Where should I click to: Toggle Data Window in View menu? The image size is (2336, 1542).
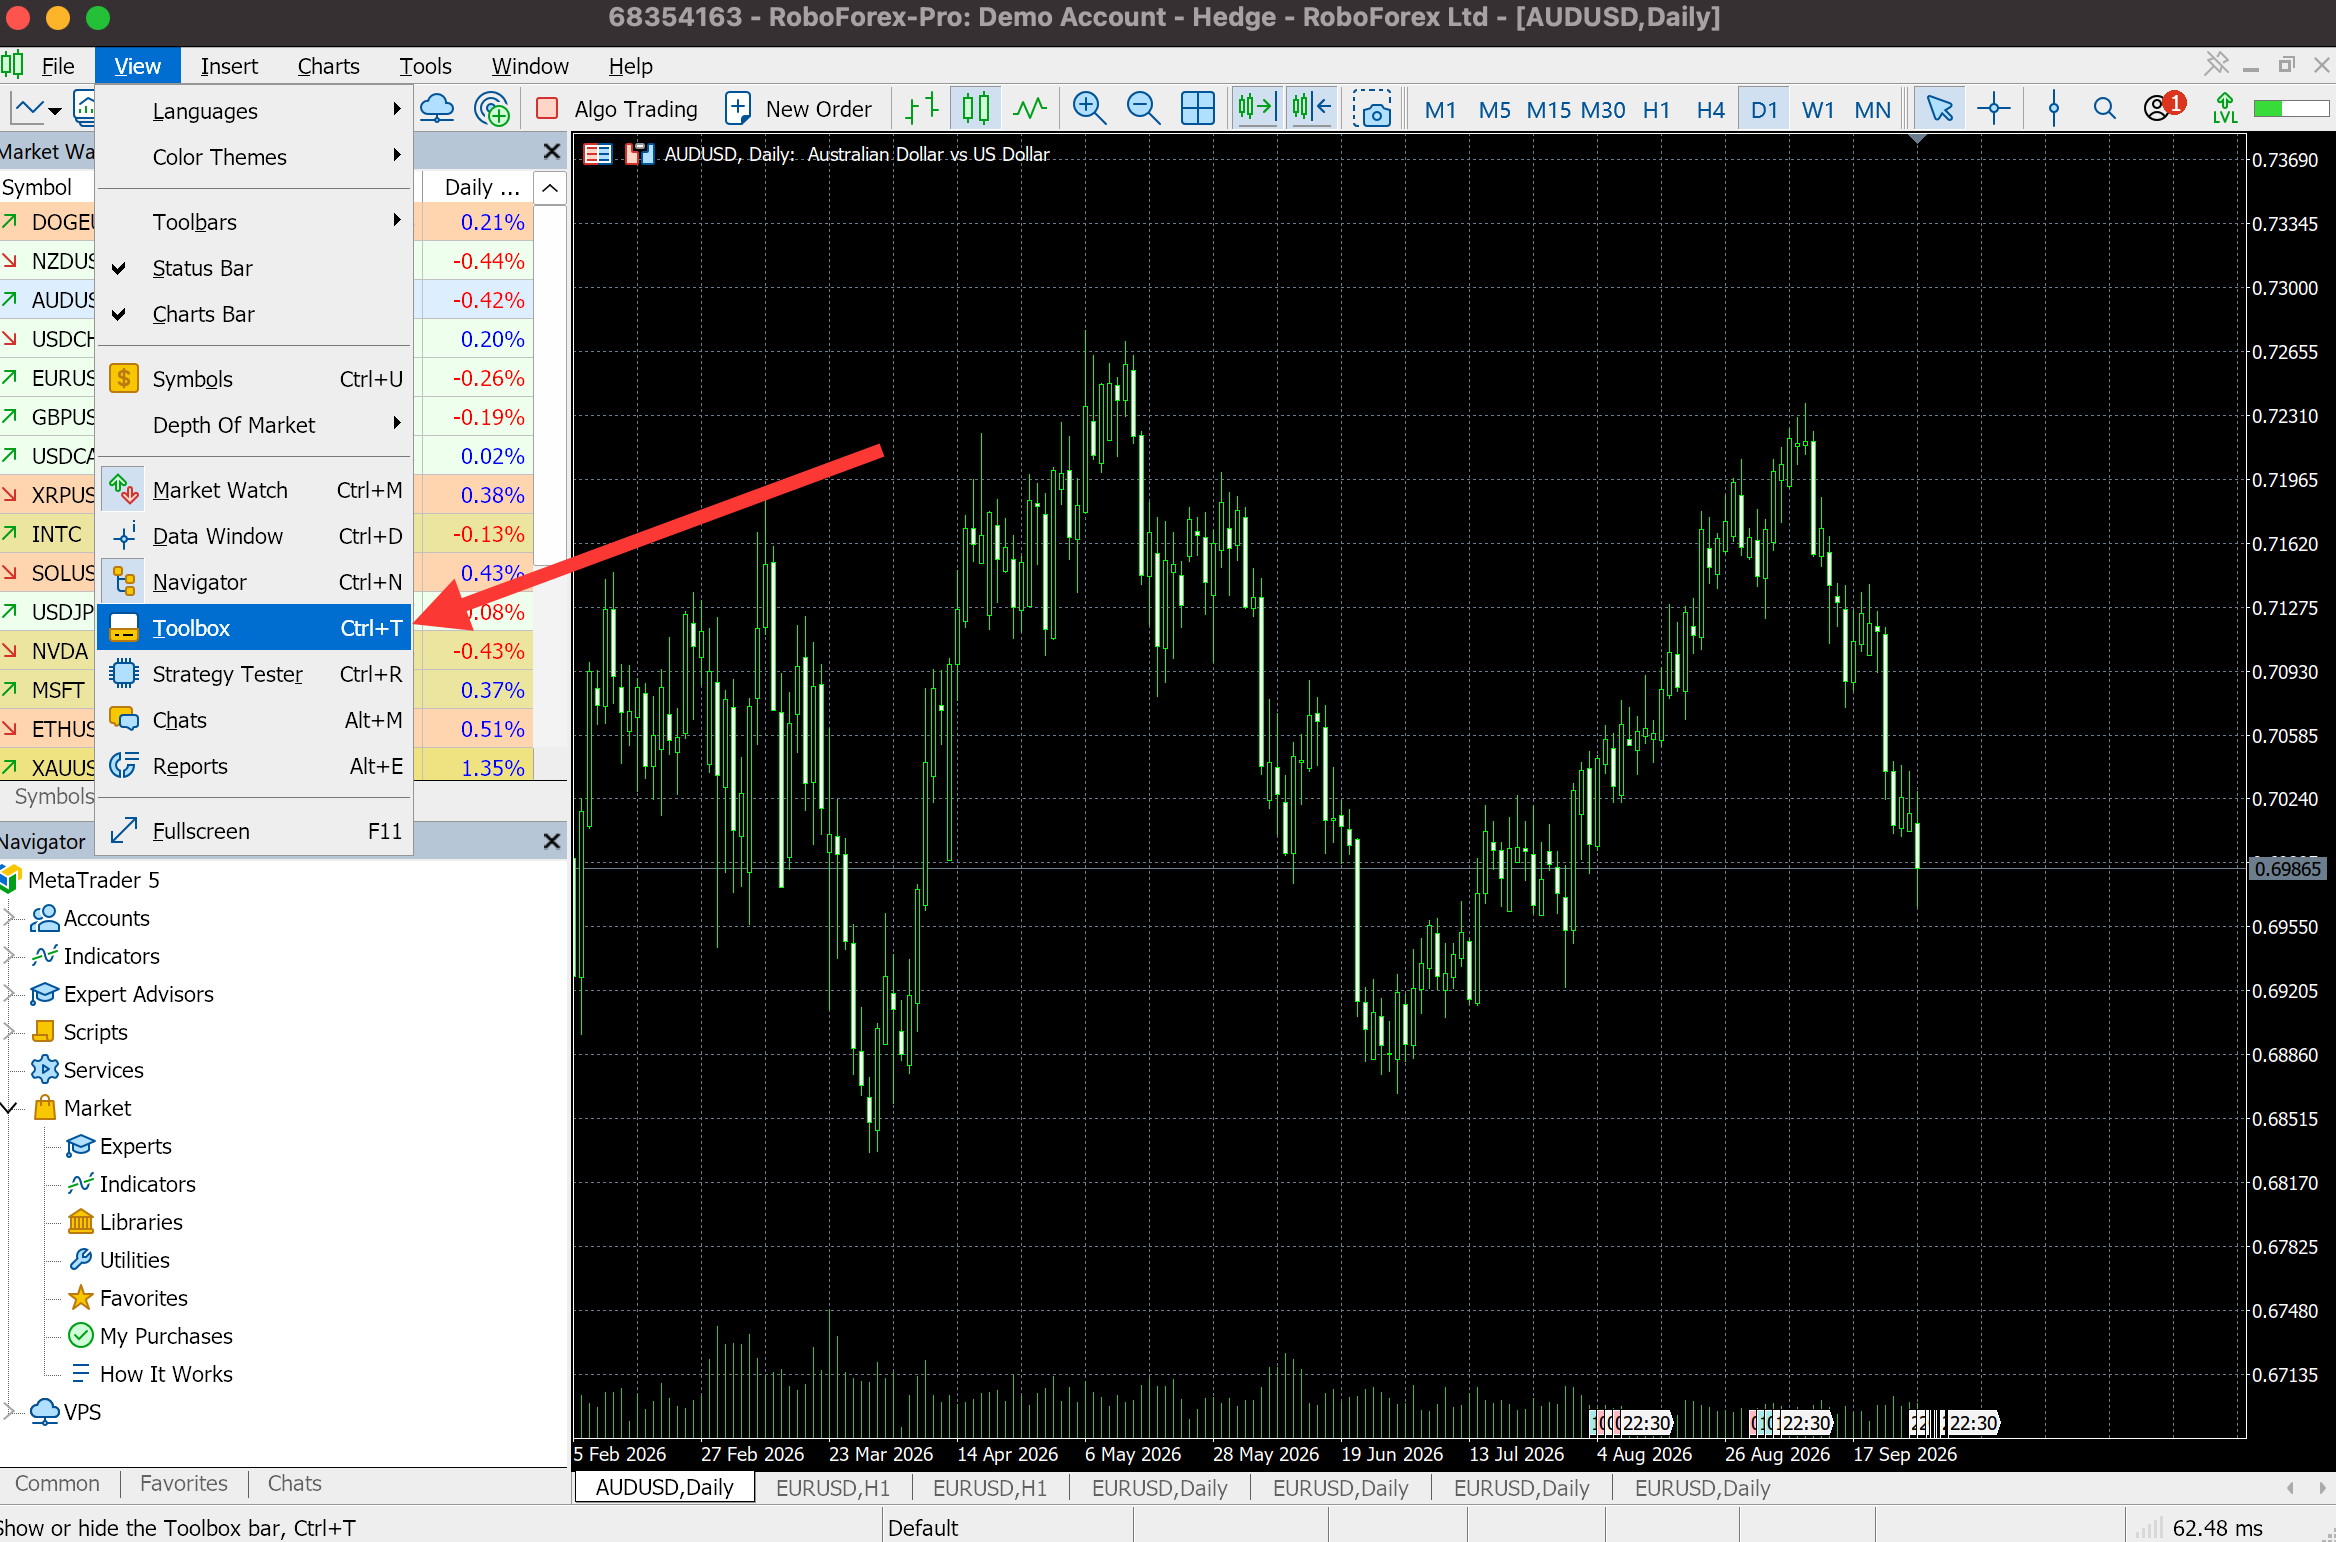point(254,536)
